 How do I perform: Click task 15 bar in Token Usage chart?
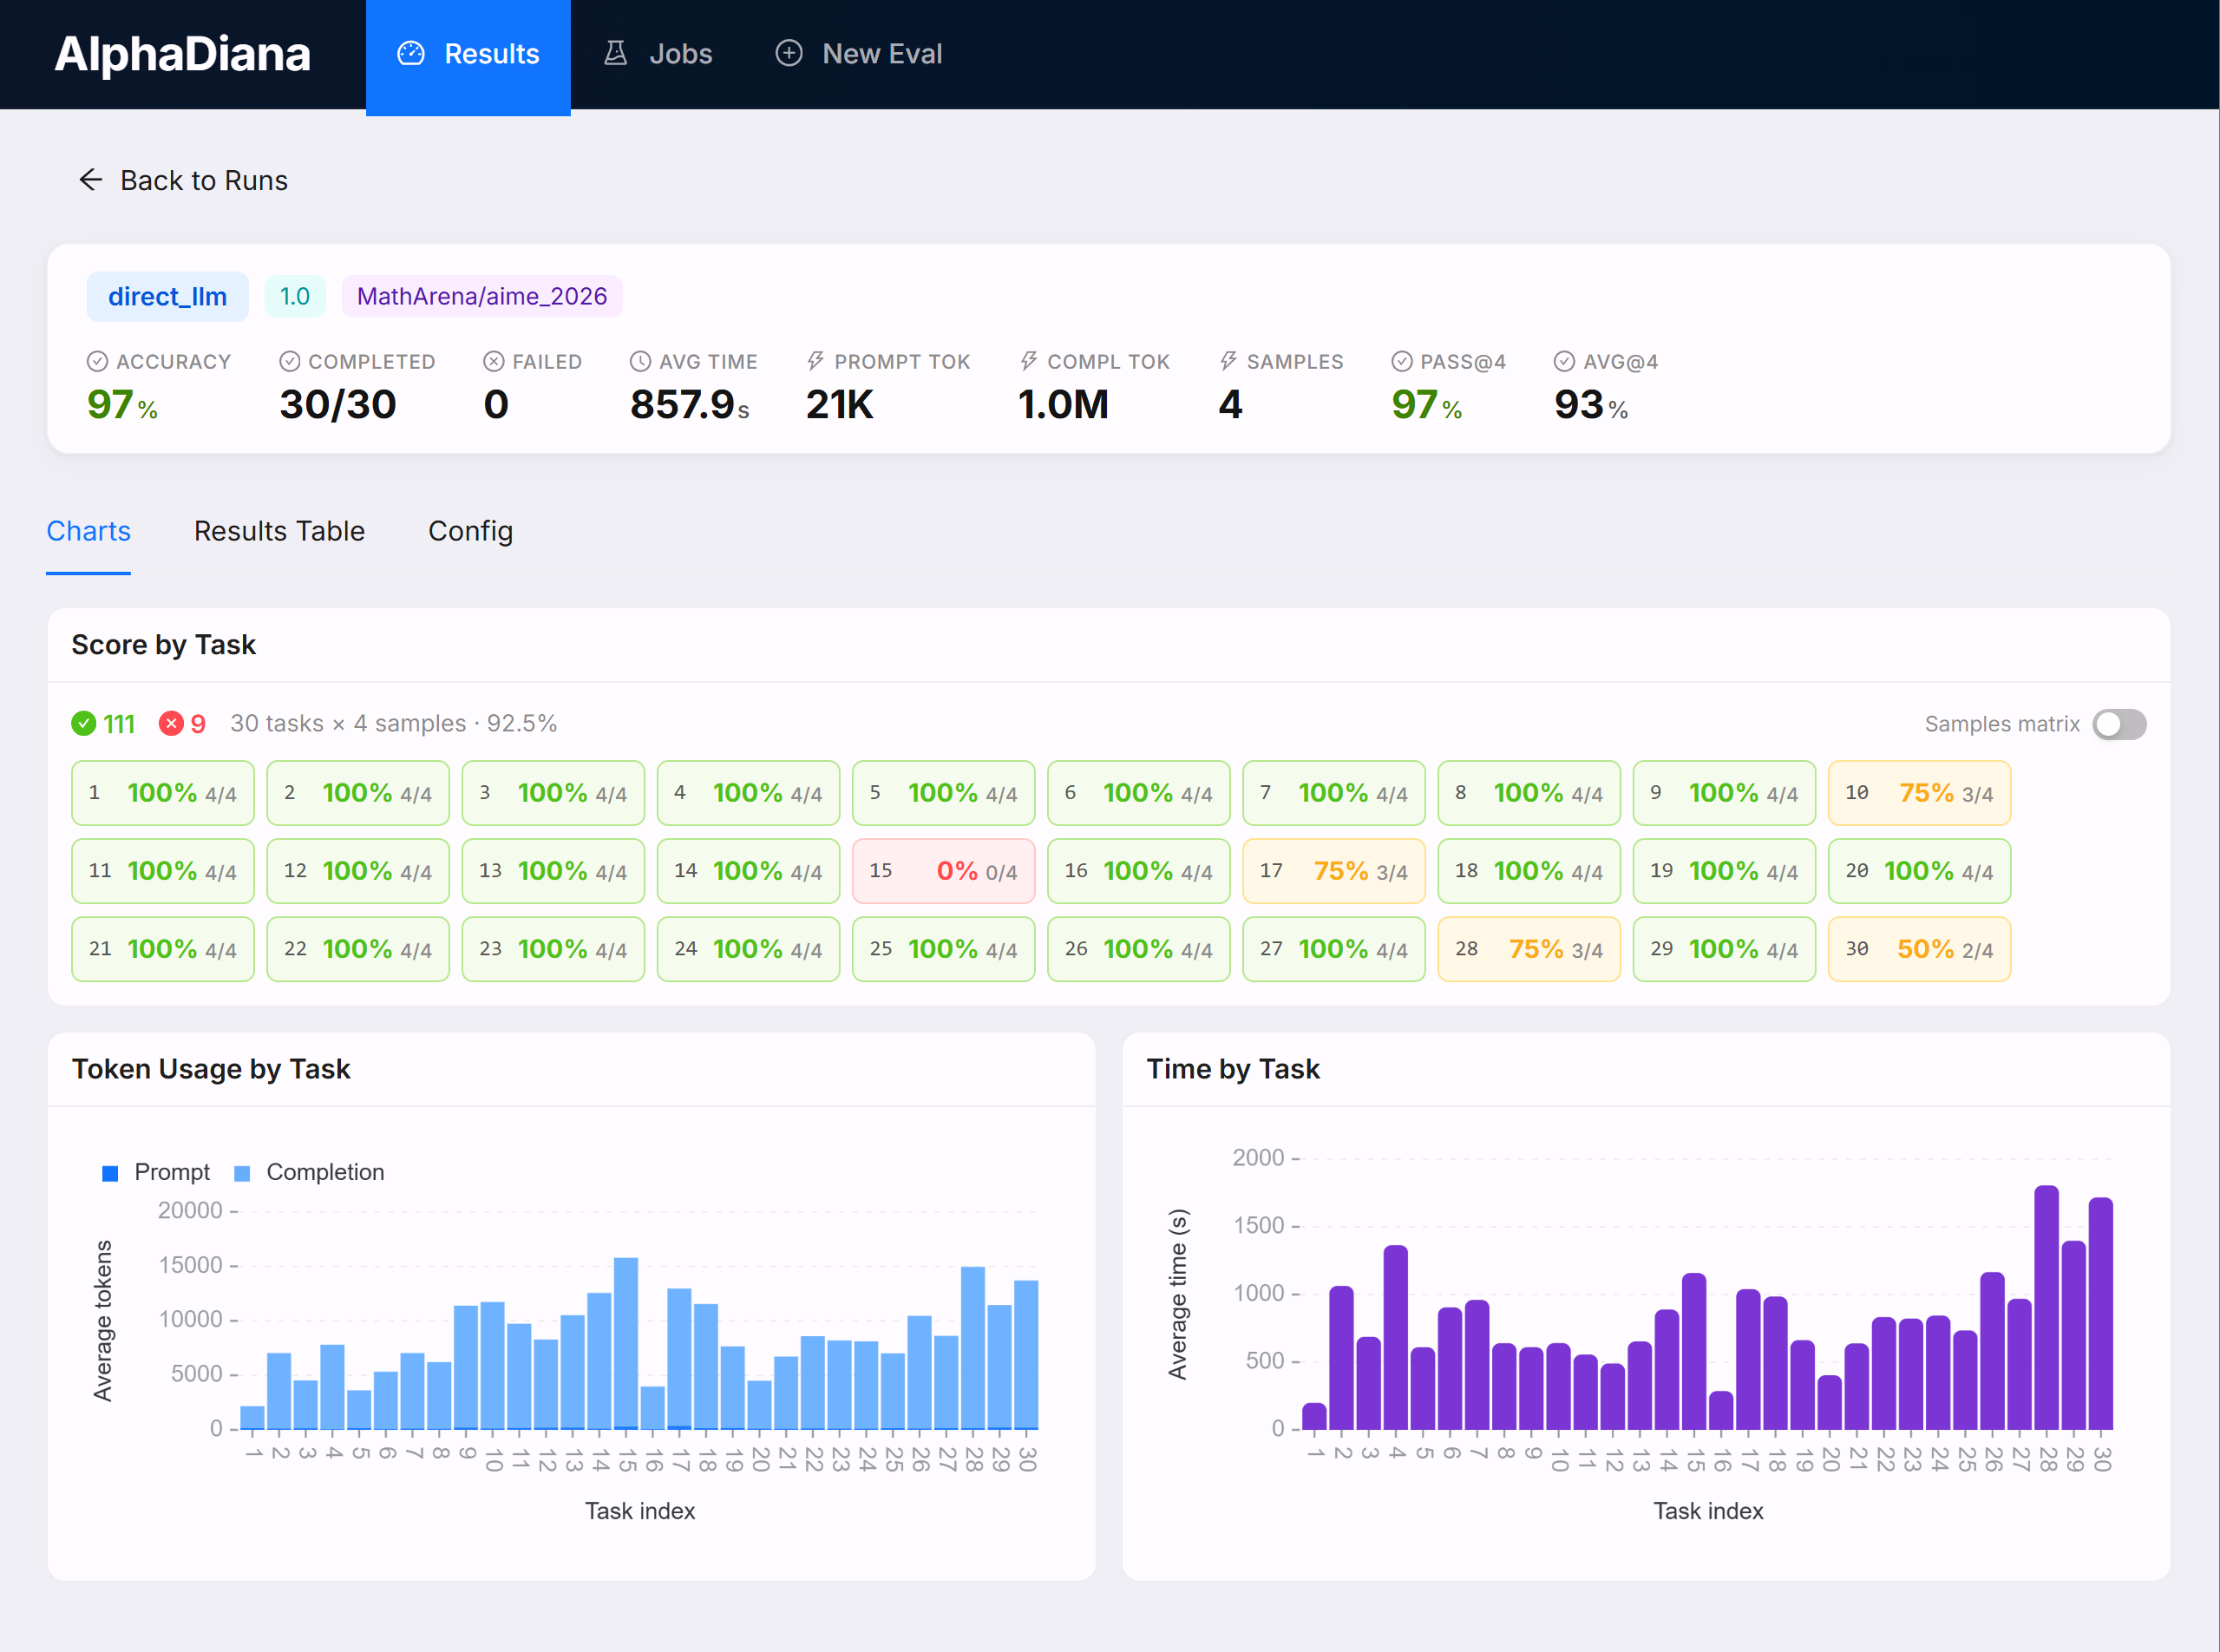click(626, 1343)
